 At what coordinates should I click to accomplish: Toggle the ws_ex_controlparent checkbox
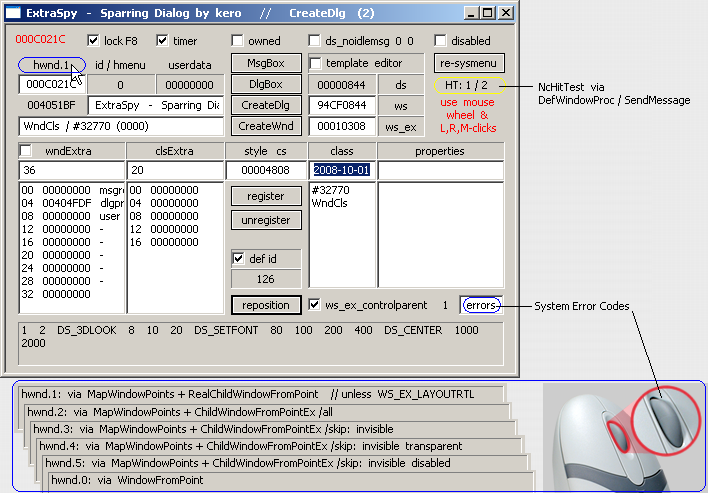315,305
